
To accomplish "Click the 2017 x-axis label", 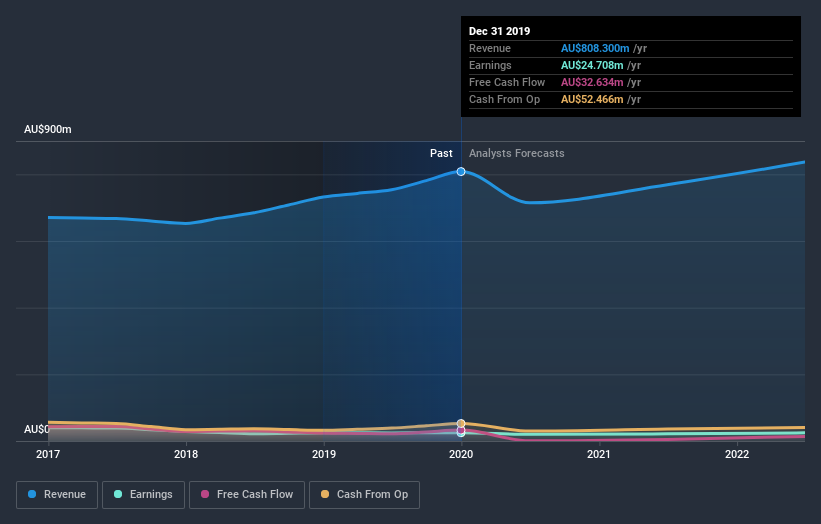I will 48,454.
